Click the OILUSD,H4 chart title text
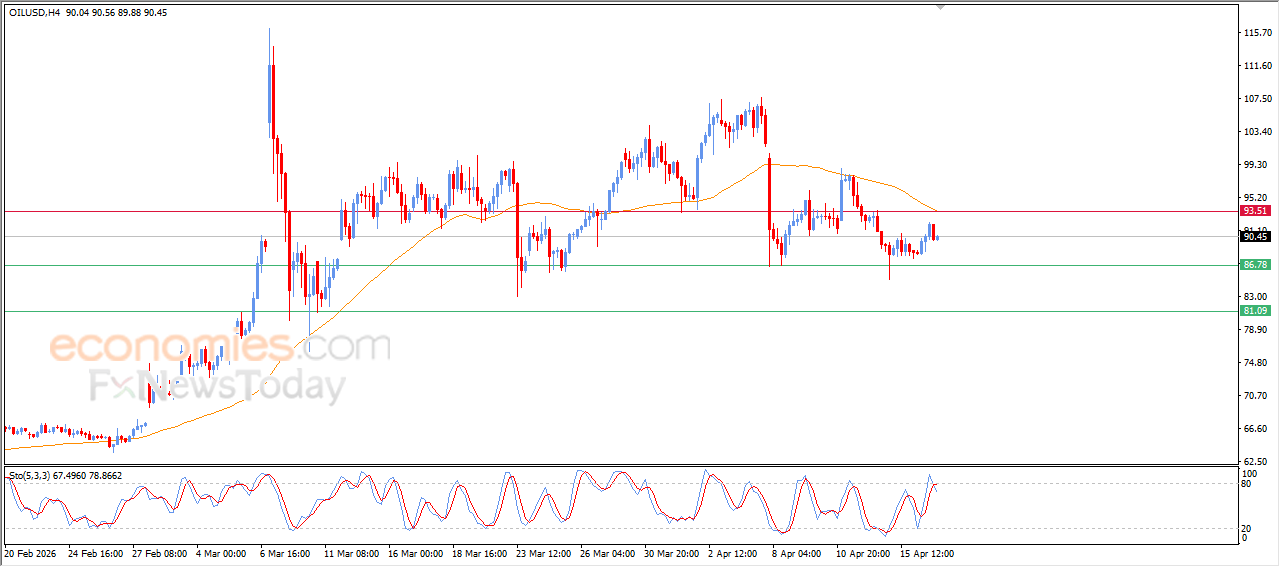This screenshot has height=567, width=1280. [x=36, y=12]
